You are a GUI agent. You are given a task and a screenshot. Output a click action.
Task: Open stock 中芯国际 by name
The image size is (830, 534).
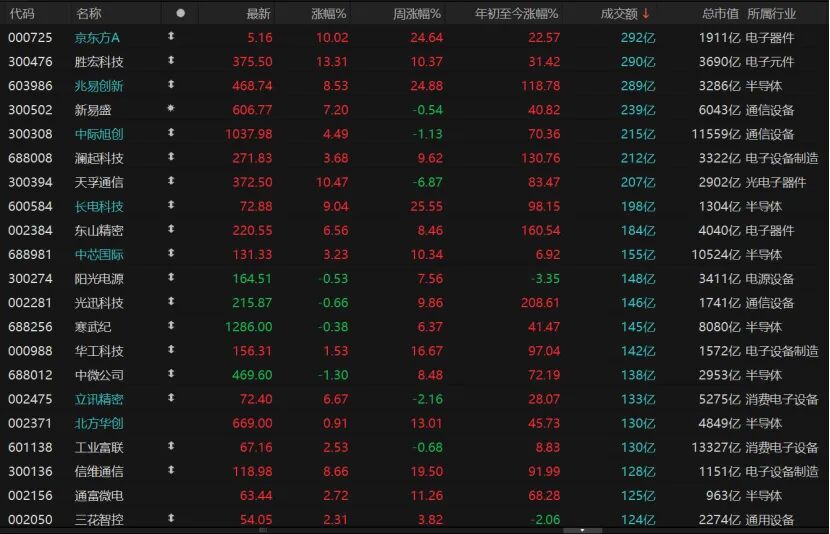(99, 255)
